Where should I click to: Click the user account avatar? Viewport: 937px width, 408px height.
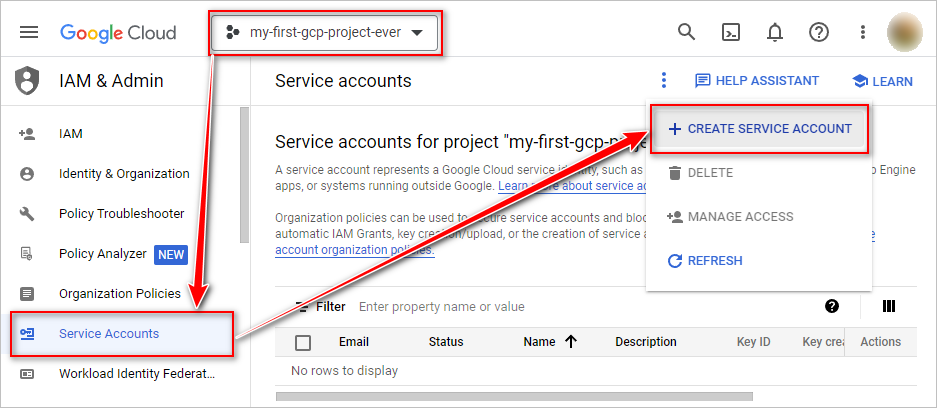pos(905,32)
